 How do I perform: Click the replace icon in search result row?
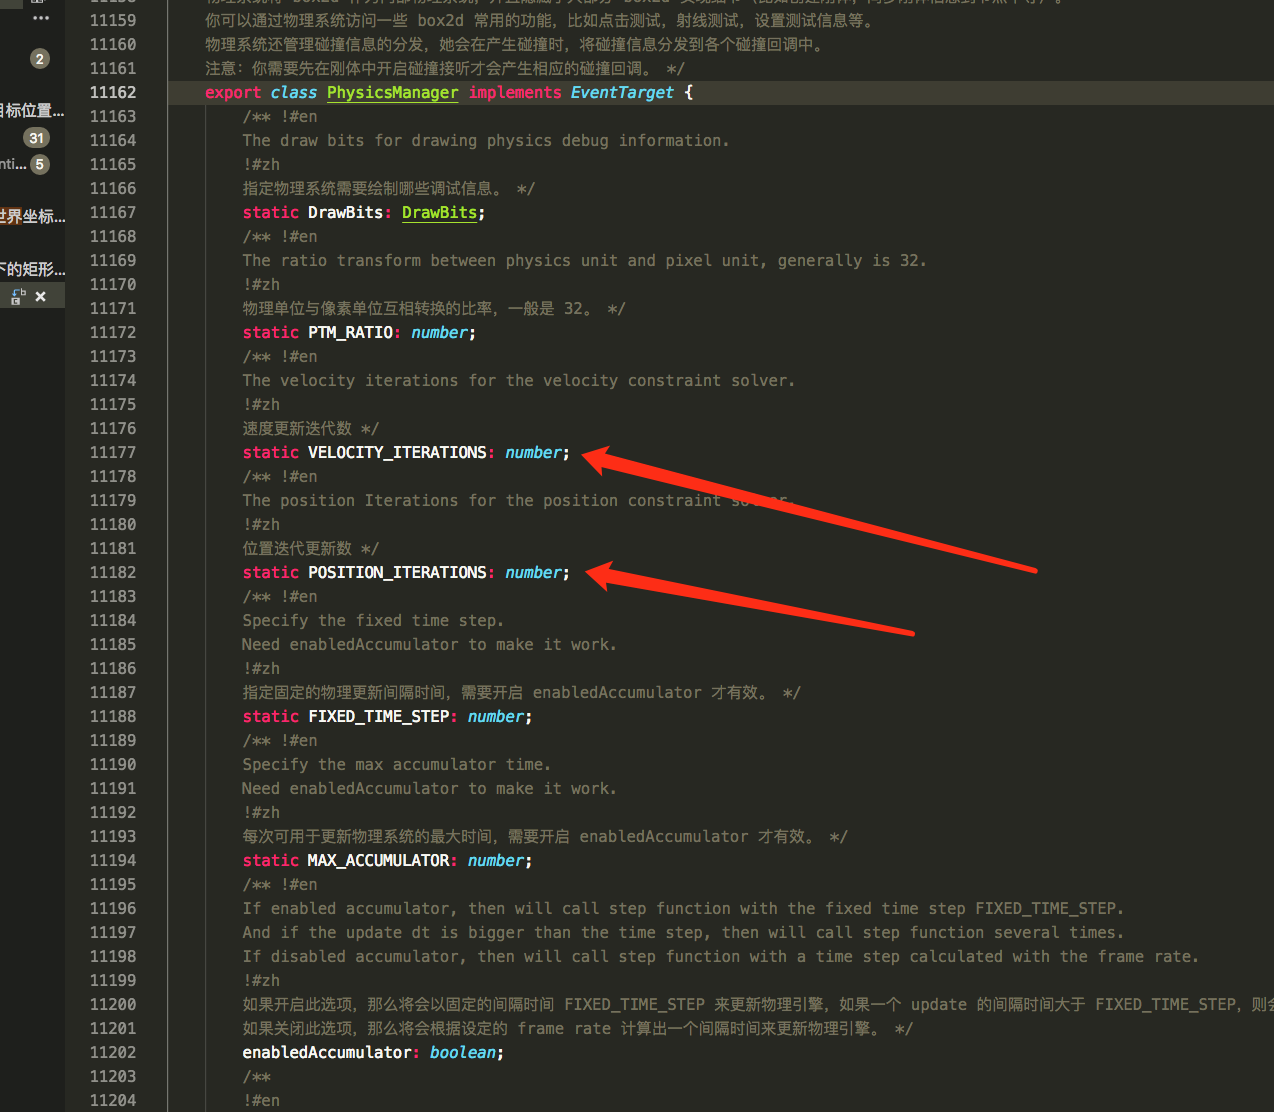point(18,296)
